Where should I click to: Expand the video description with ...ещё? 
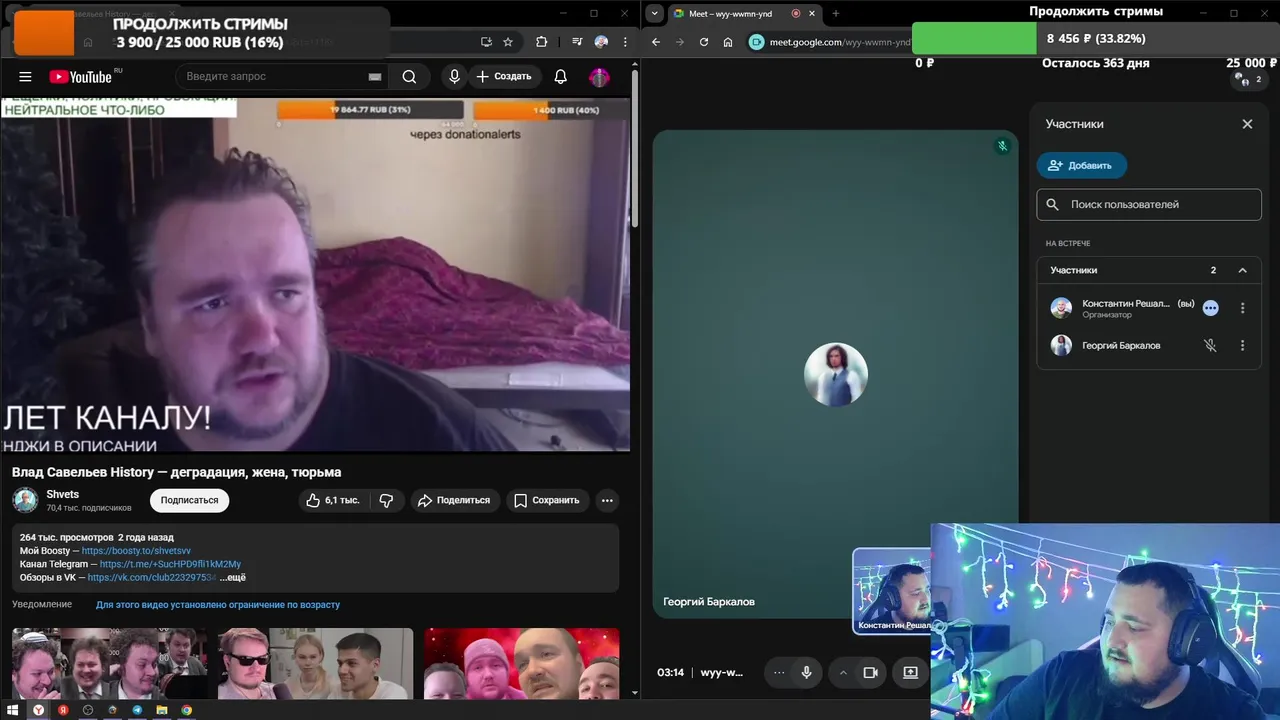(232, 577)
